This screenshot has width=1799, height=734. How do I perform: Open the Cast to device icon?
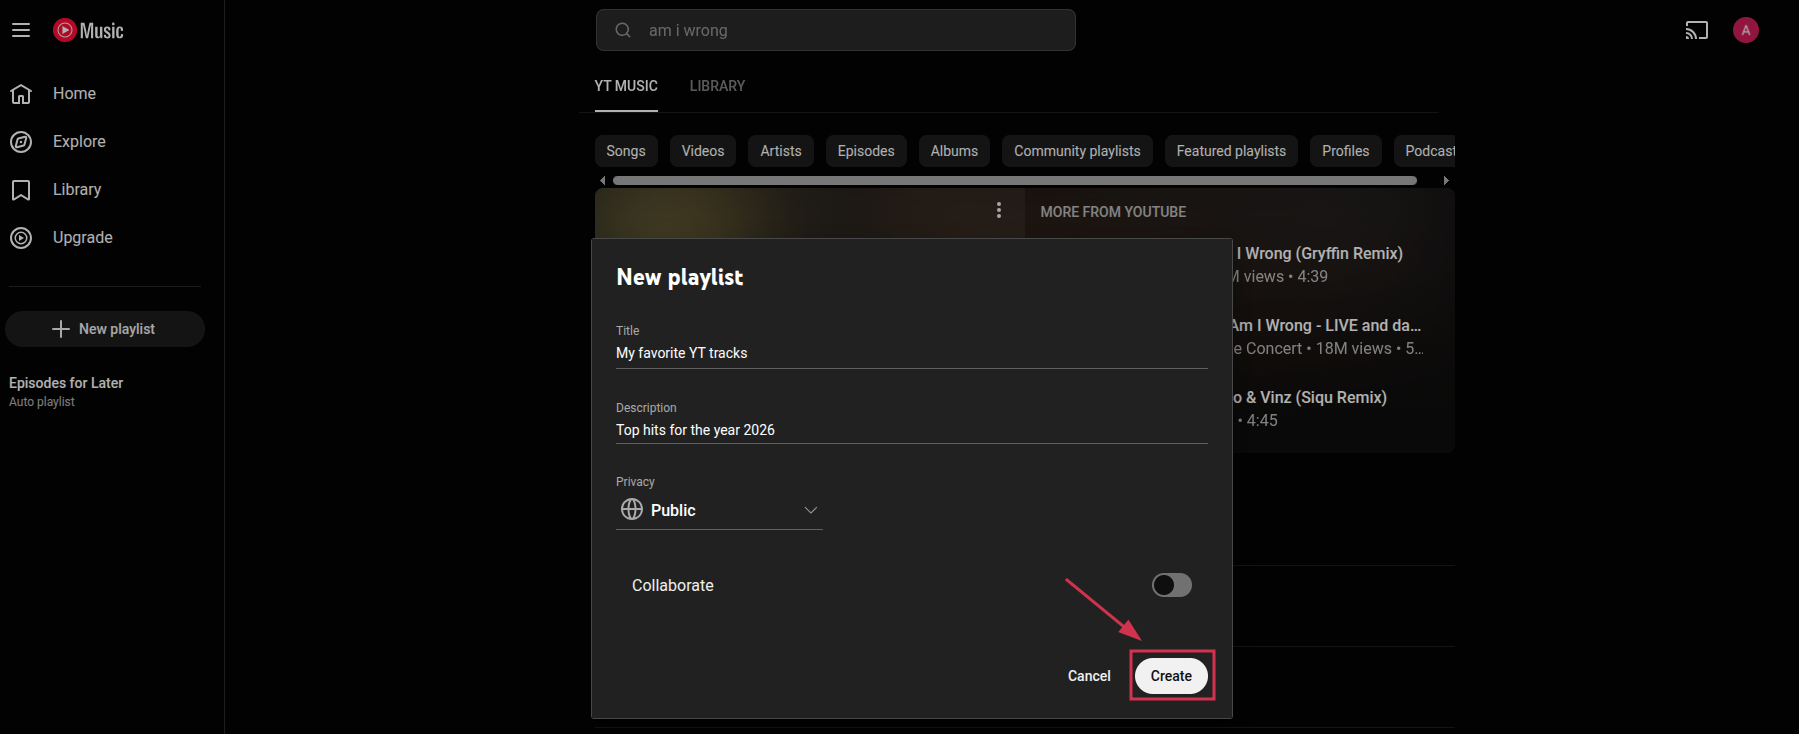coord(1697,30)
